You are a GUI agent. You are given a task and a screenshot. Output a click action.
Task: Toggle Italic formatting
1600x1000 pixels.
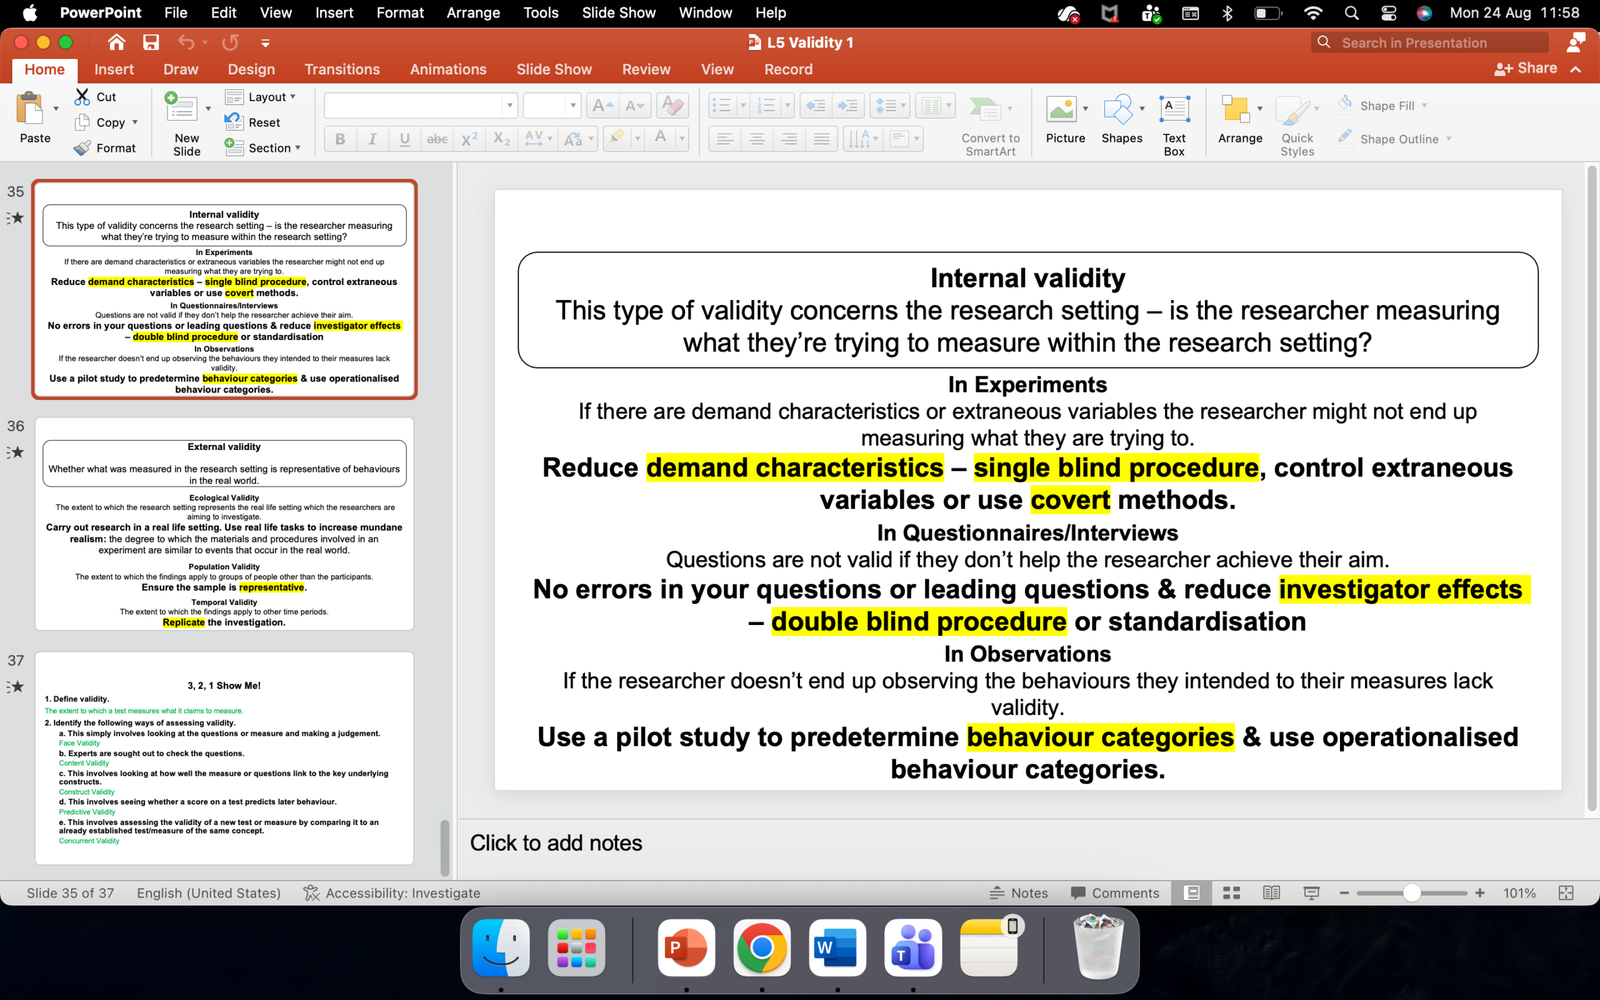click(372, 139)
